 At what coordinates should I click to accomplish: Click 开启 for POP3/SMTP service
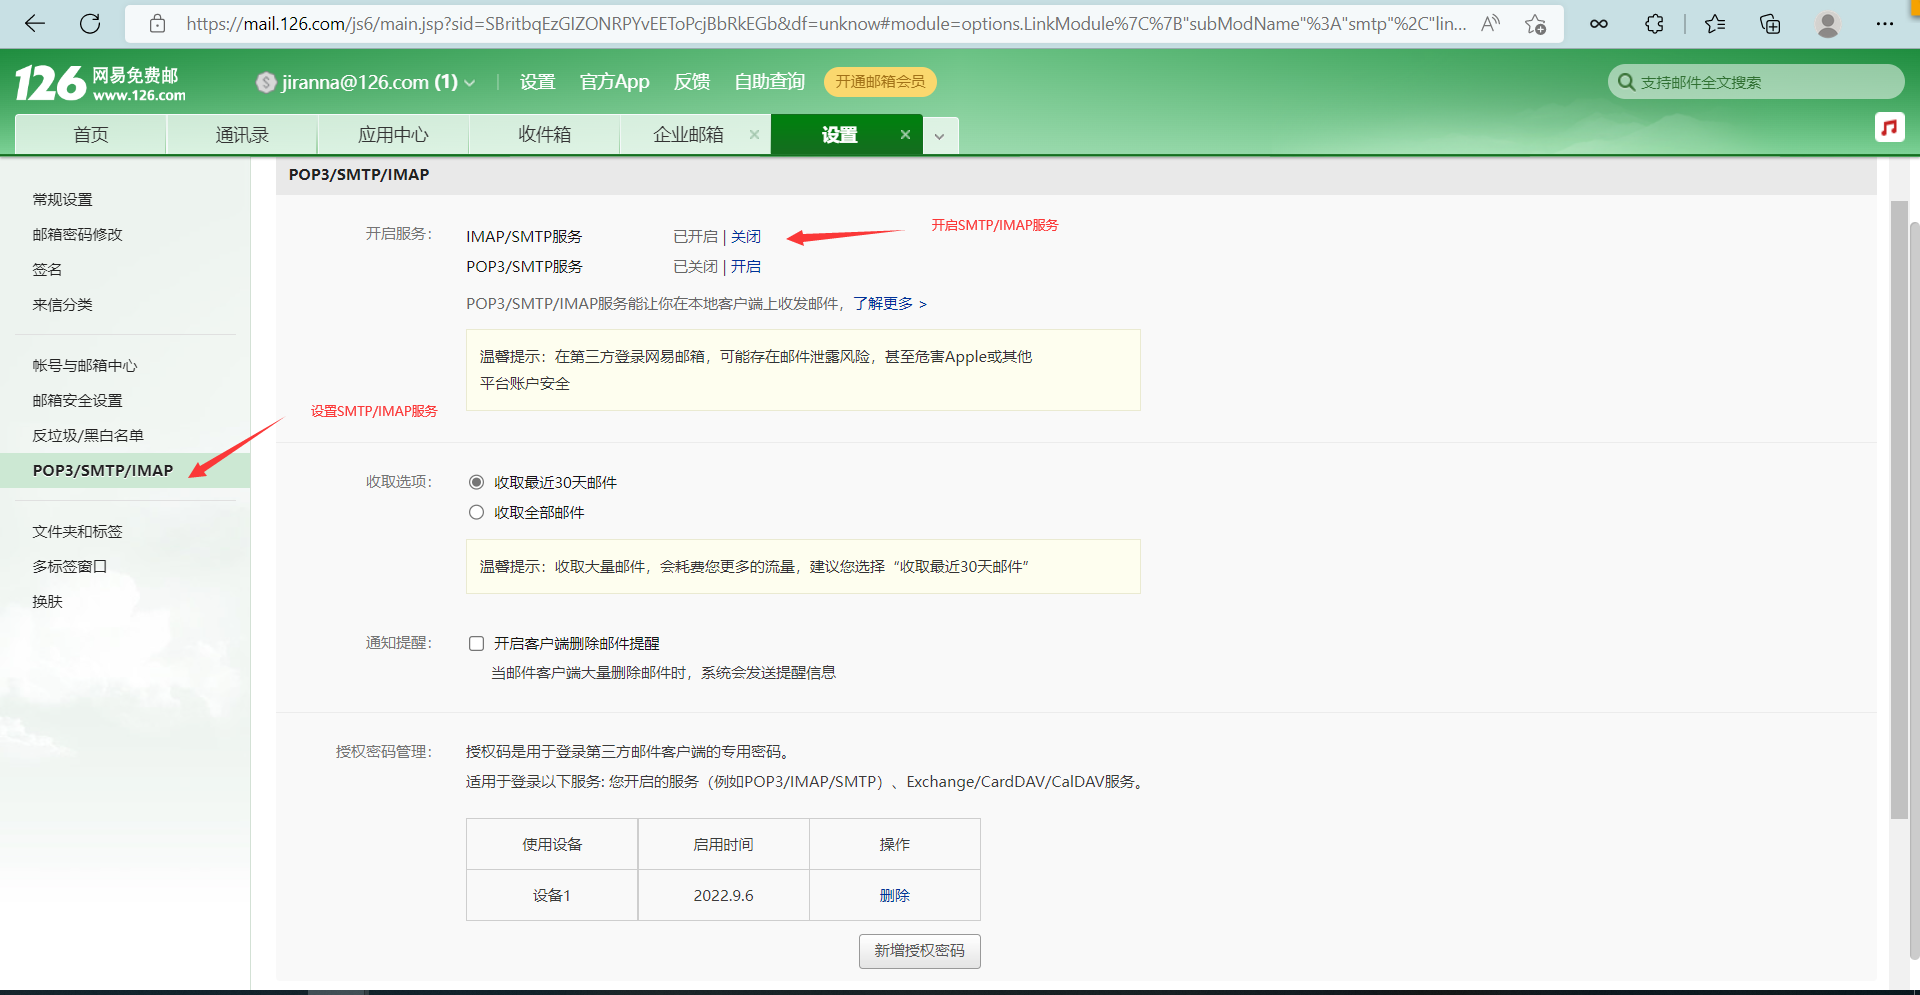click(746, 266)
